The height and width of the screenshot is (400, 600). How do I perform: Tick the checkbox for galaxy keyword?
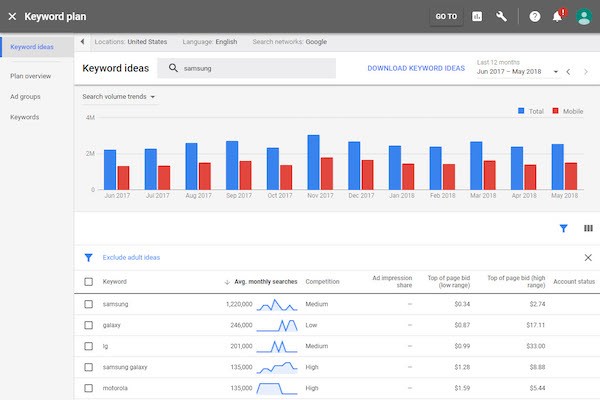[89, 325]
